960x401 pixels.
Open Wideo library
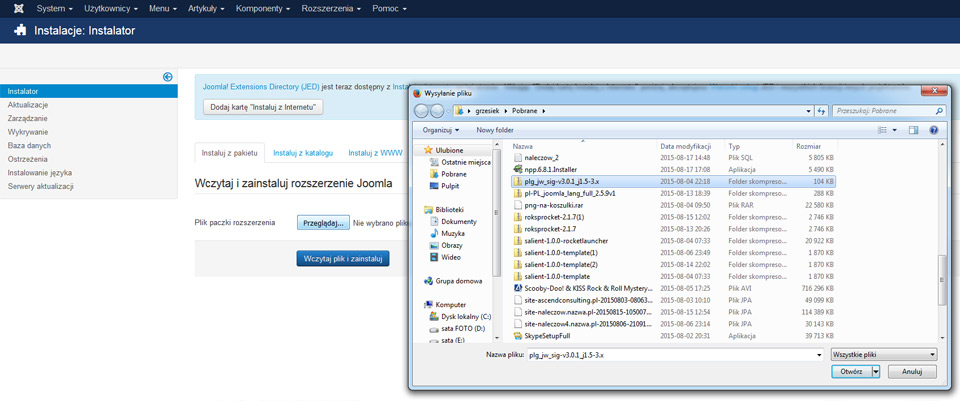[x=446, y=257]
